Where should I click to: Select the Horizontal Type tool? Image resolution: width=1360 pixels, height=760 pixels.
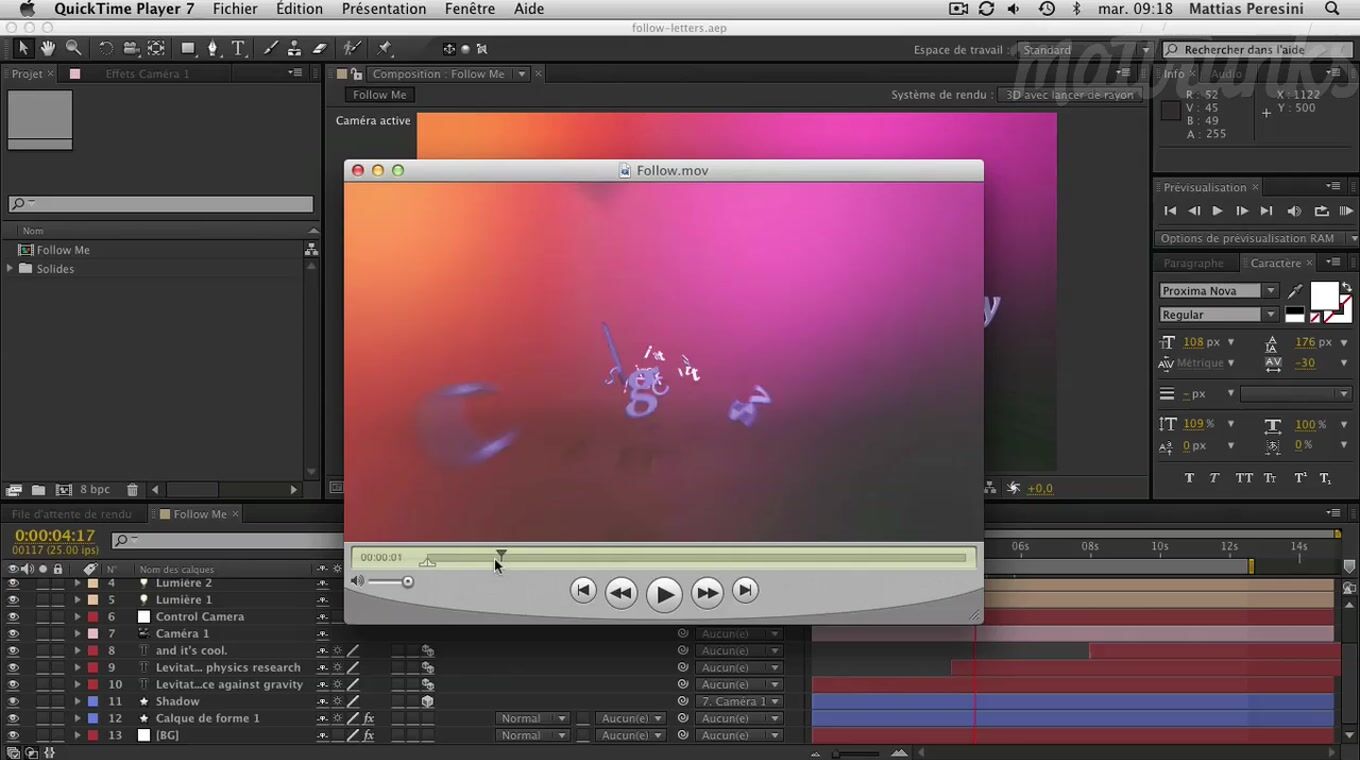(x=239, y=48)
